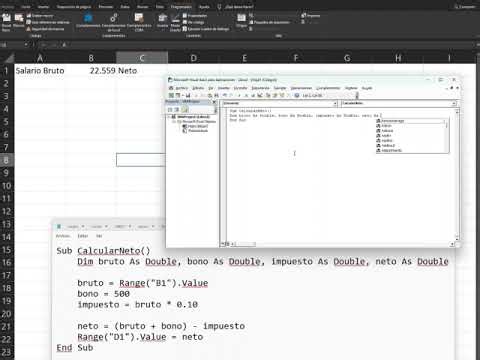This screenshot has width=480, height=360.
Task: Open the Object (General) dropdown in the code window
Action: (335, 104)
